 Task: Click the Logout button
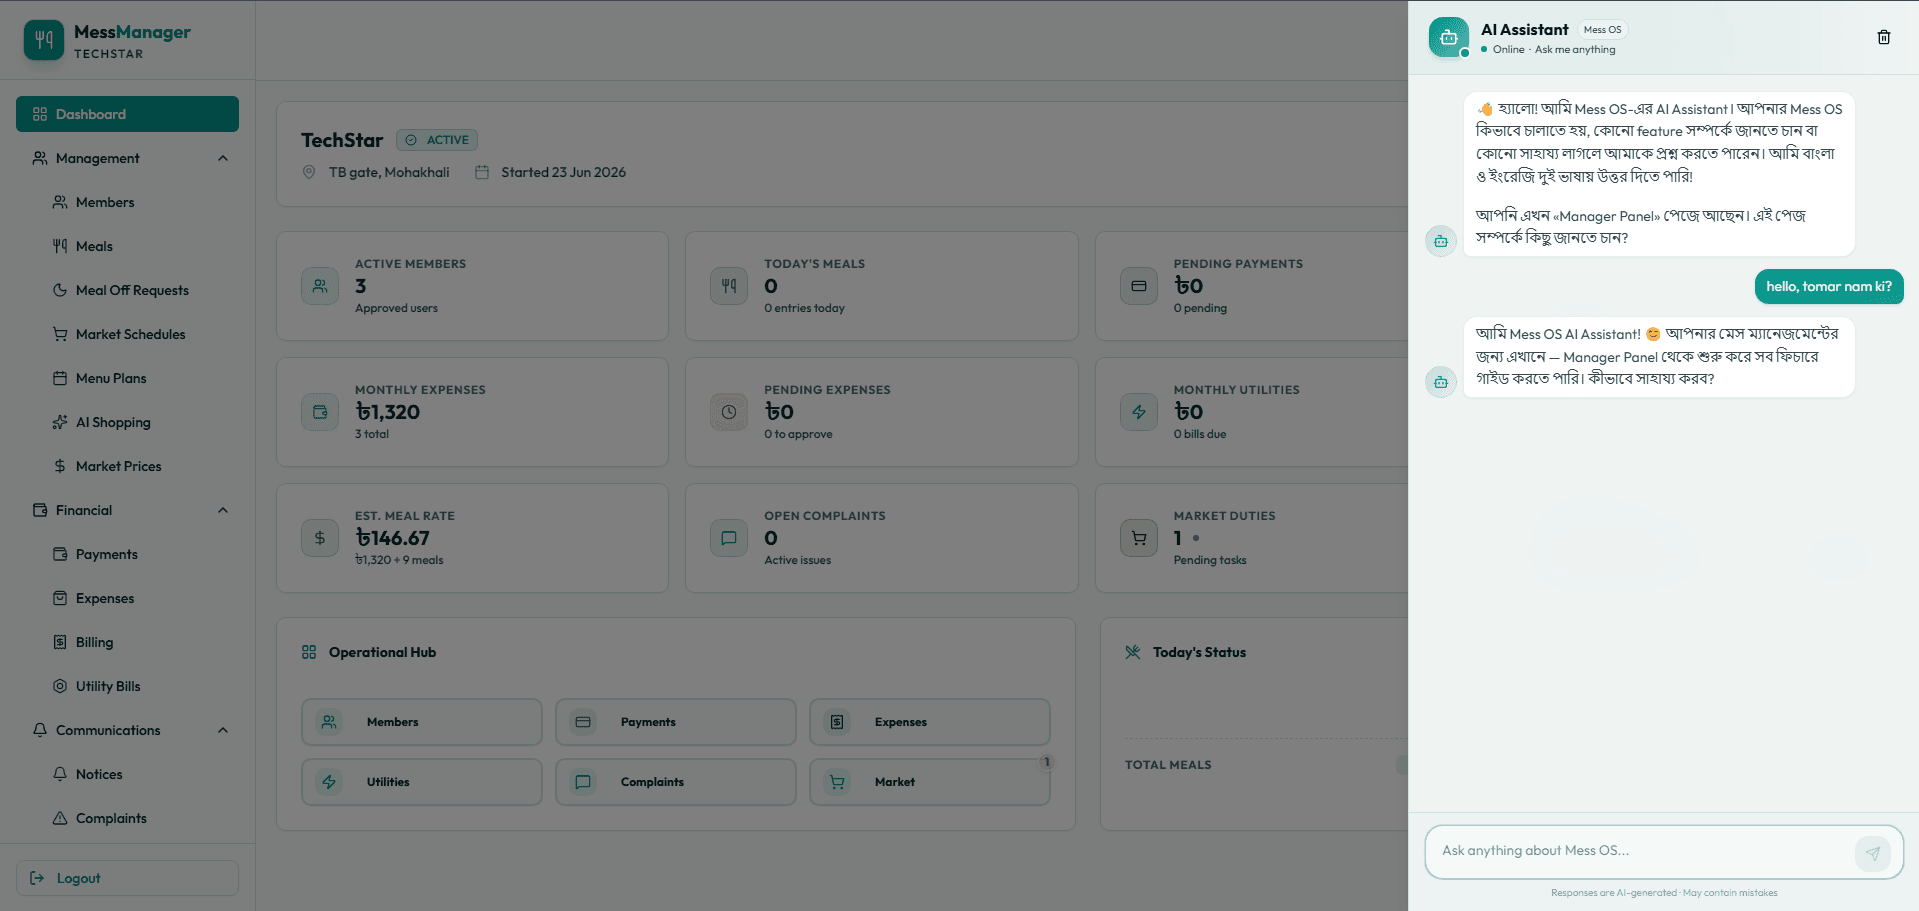click(127, 878)
